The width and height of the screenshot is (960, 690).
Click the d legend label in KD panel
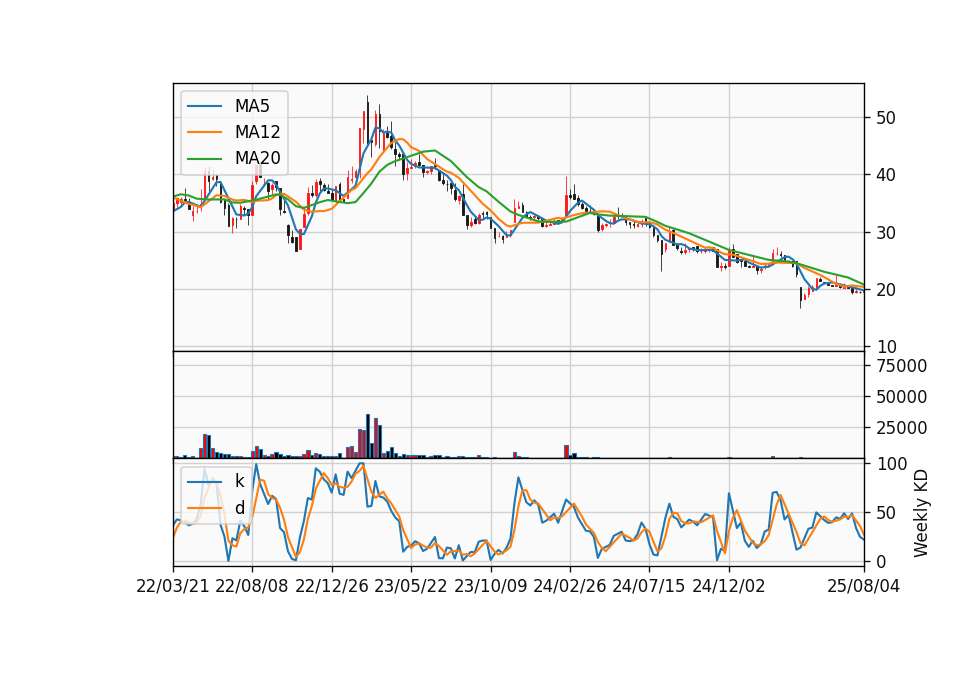point(239,508)
